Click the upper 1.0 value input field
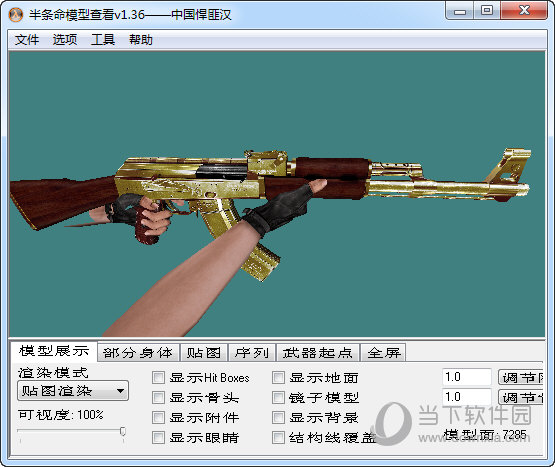 coord(467,377)
